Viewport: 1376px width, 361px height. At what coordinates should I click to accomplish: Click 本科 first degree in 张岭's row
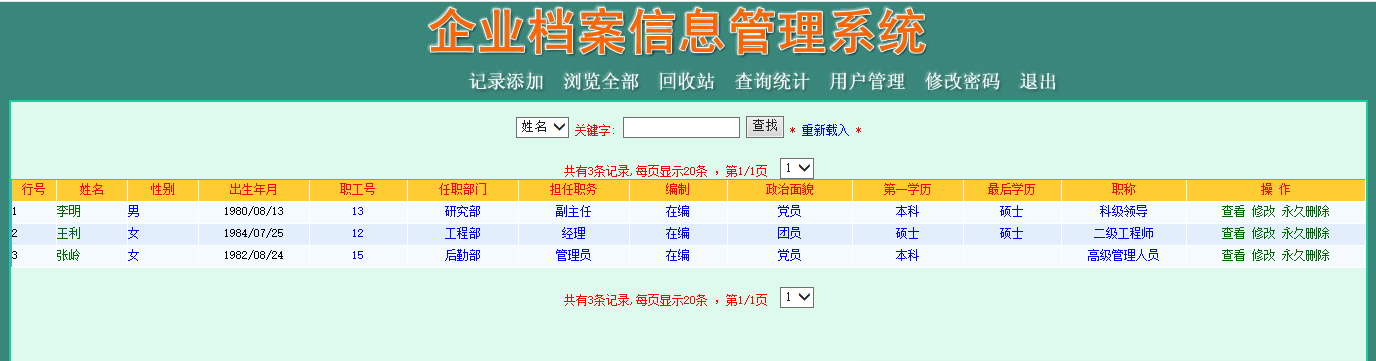tap(907, 255)
